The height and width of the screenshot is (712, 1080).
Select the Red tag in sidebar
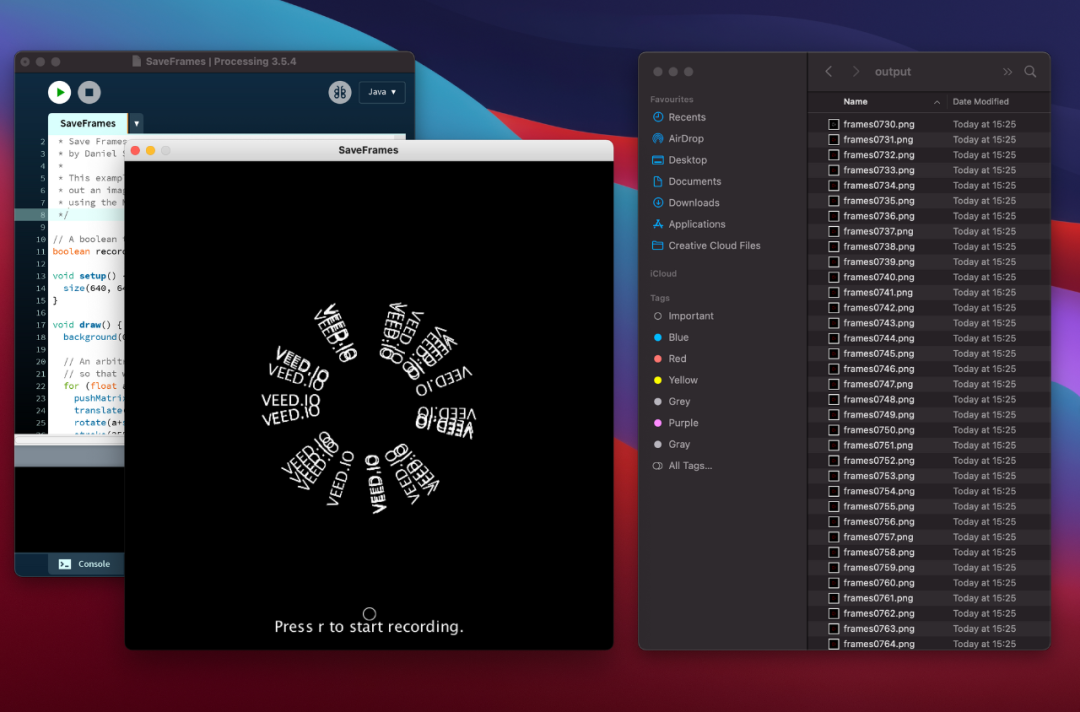[x=669, y=359]
